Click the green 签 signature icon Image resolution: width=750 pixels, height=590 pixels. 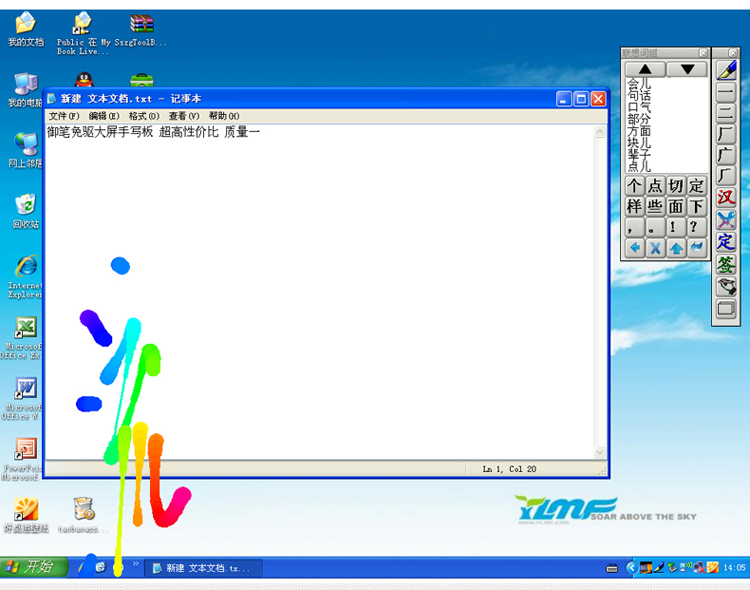click(726, 264)
